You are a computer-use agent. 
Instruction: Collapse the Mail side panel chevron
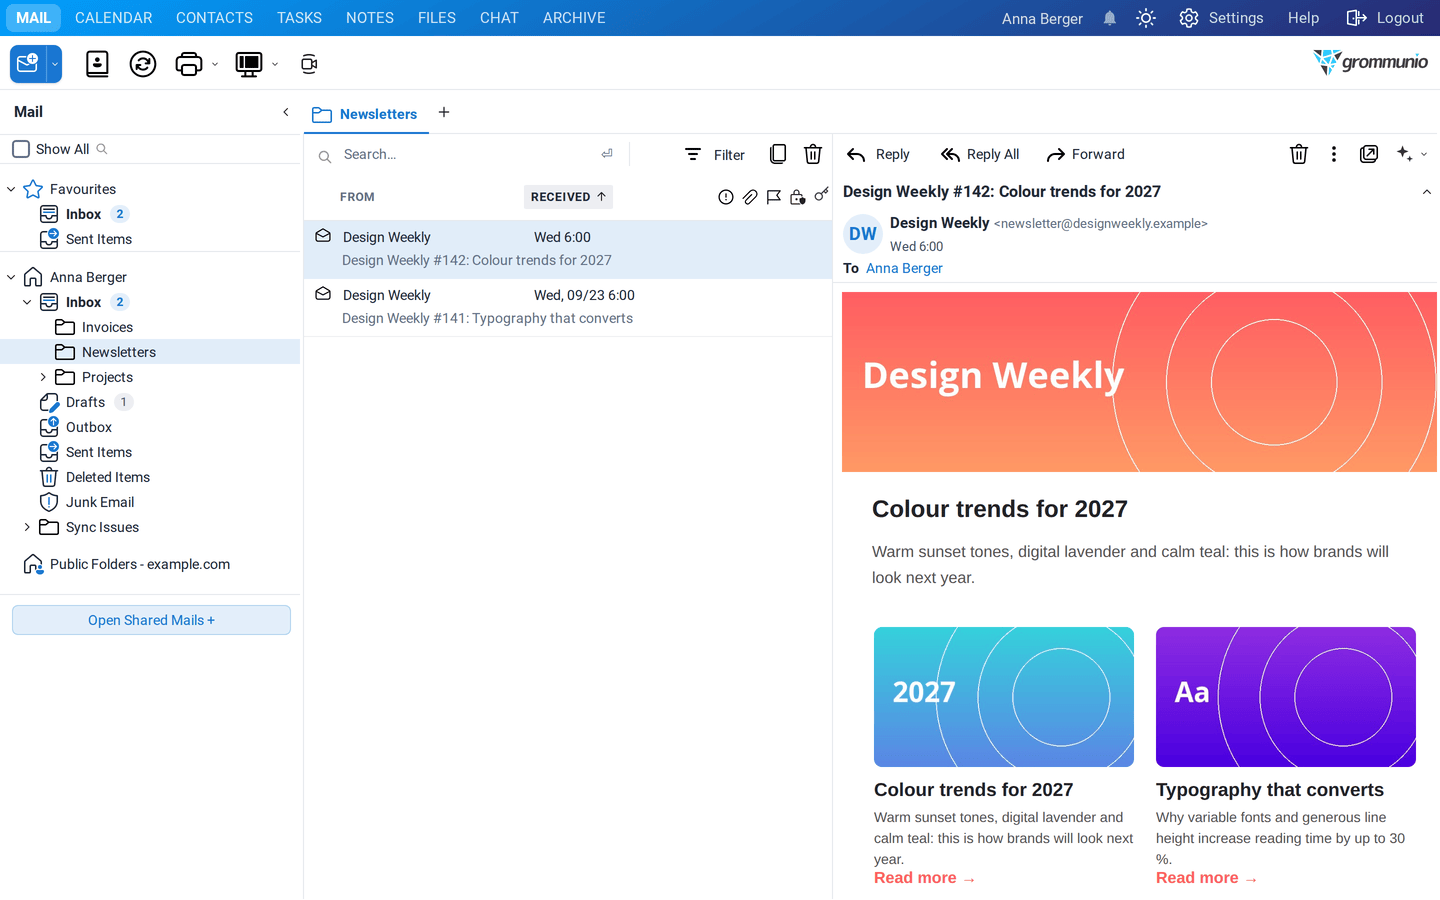[286, 112]
